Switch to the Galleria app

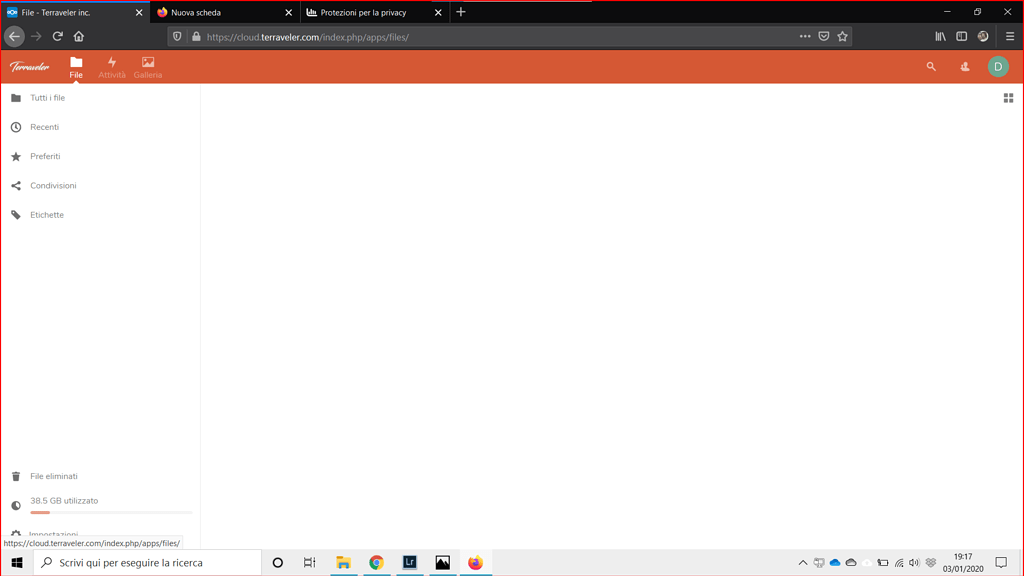pyautogui.click(x=147, y=66)
